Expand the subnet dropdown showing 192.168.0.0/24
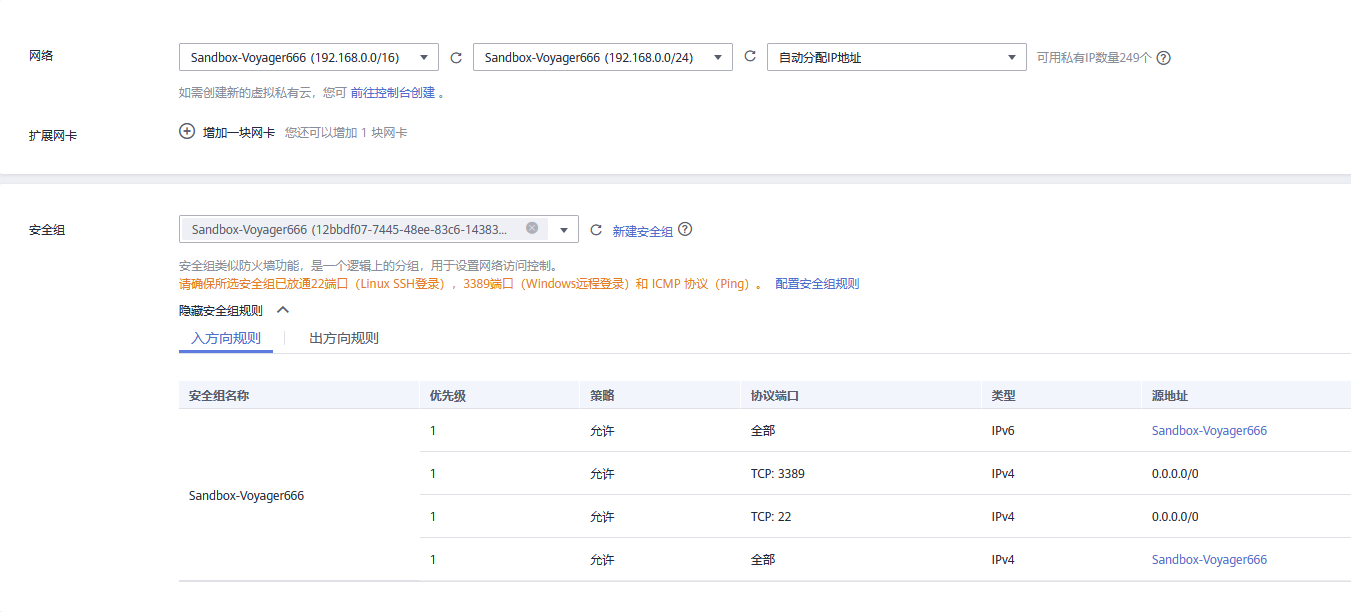The width and height of the screenshot is (1351, 612). click(x=602, y=58)
